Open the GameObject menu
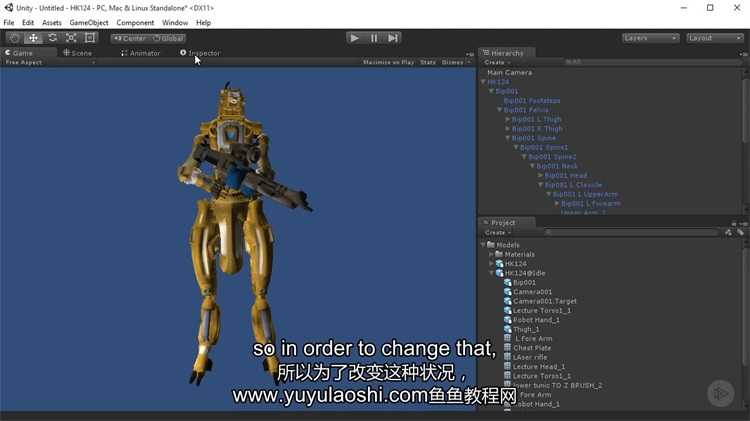This screenshot has width=750, height=421. (89, 22)
